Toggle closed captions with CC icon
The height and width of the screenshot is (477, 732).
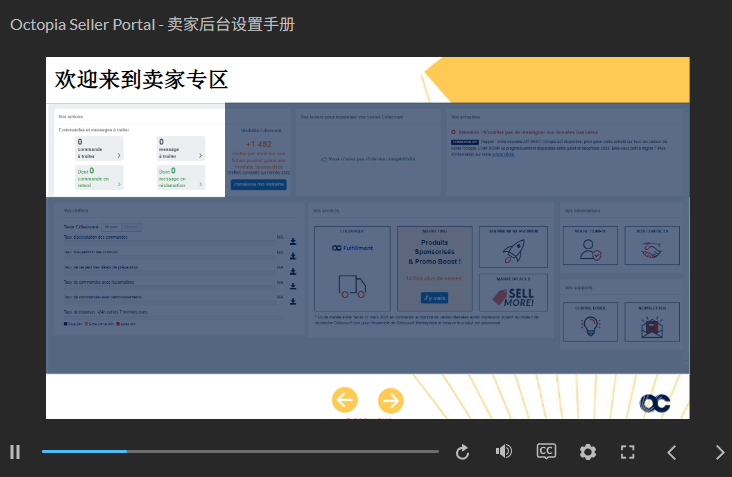(x=546, y=451)
